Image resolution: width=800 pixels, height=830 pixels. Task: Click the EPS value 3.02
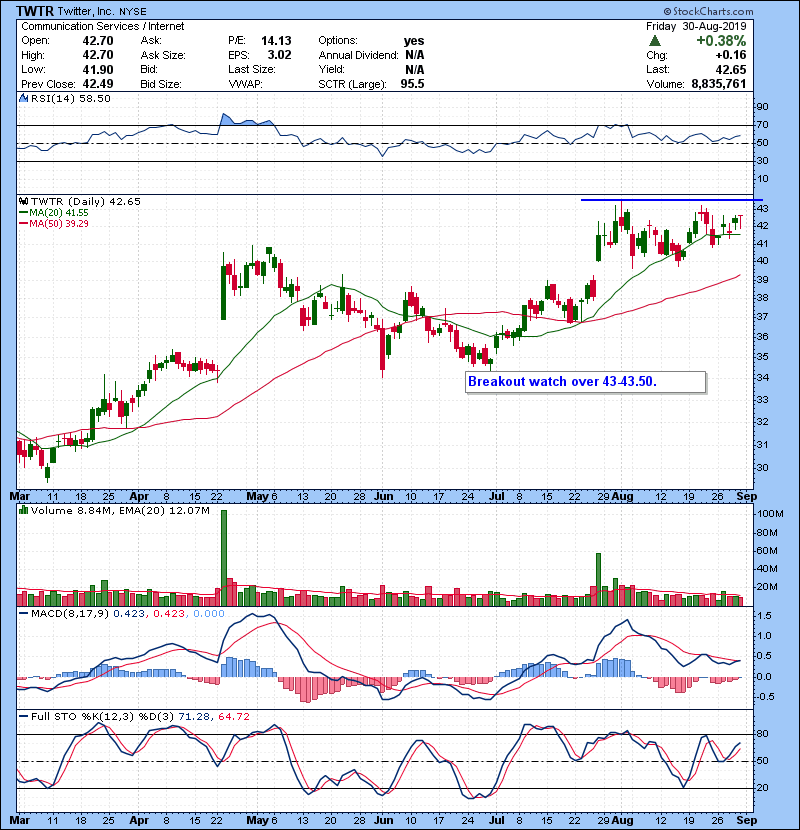pos(280,55)
